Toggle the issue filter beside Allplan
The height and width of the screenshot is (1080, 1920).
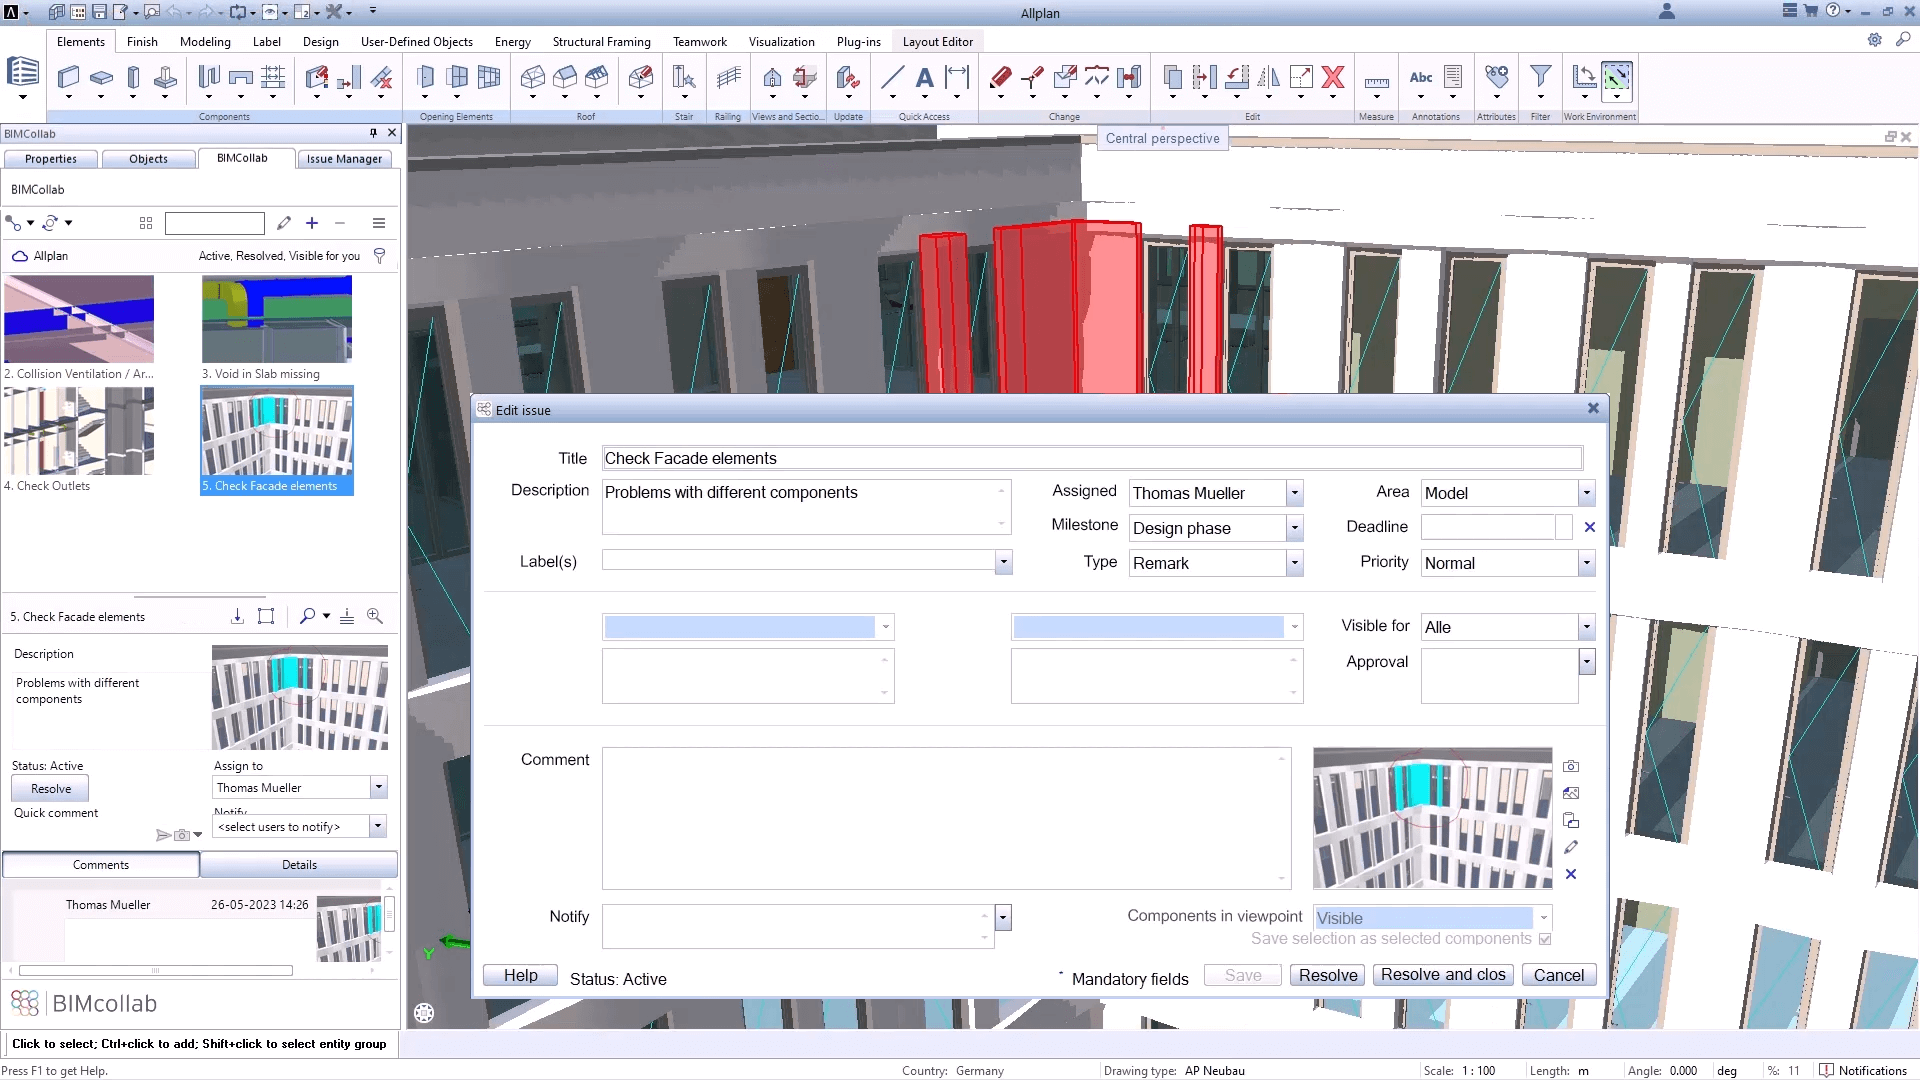(379, 255)
